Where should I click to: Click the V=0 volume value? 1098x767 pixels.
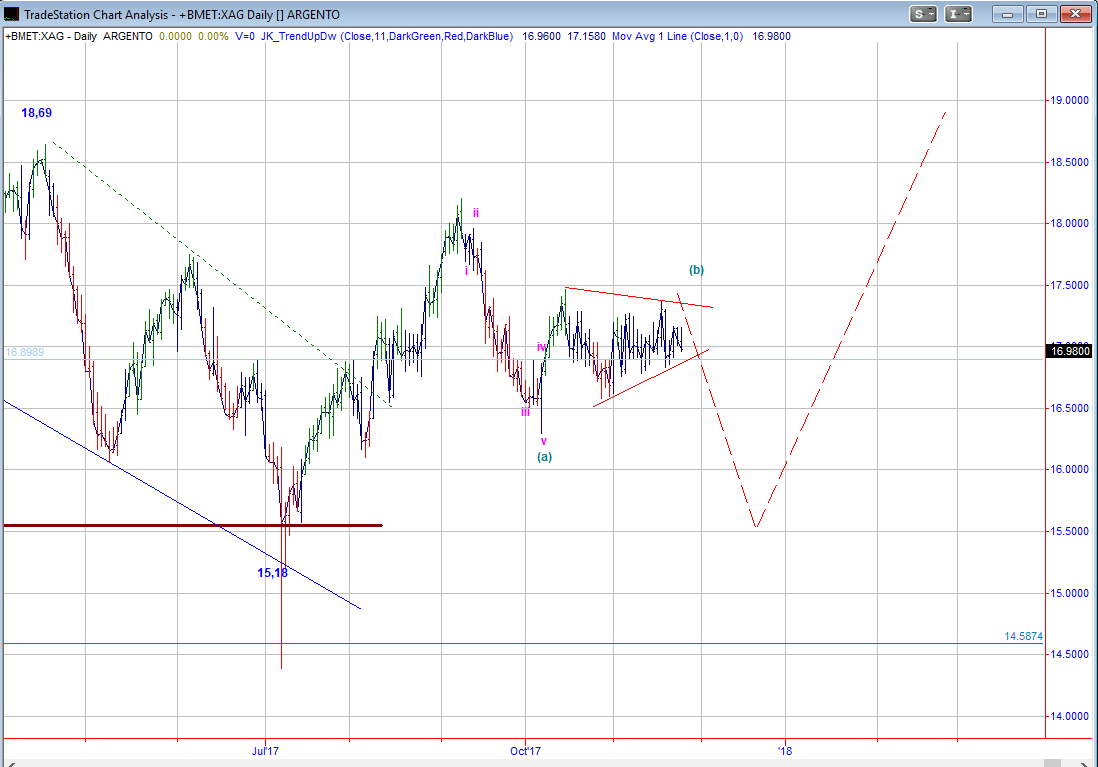coord(245,36)
